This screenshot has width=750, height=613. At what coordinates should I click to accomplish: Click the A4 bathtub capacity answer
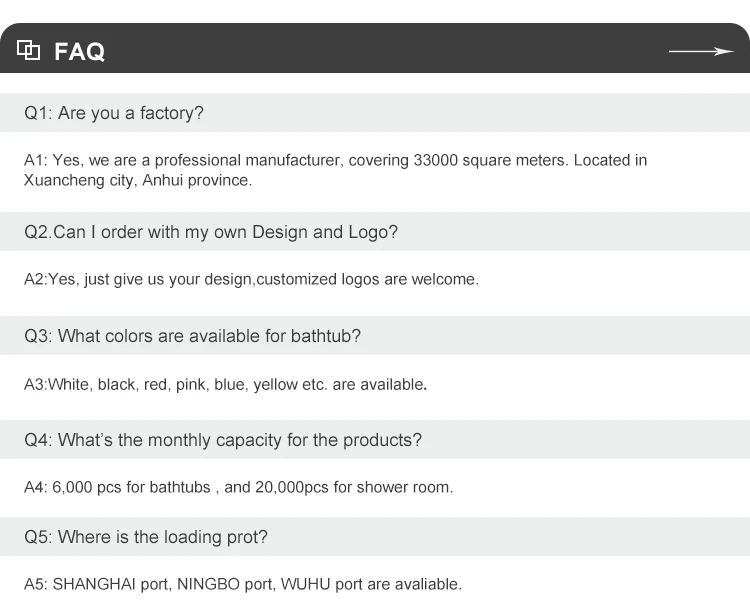coord(238,487)
